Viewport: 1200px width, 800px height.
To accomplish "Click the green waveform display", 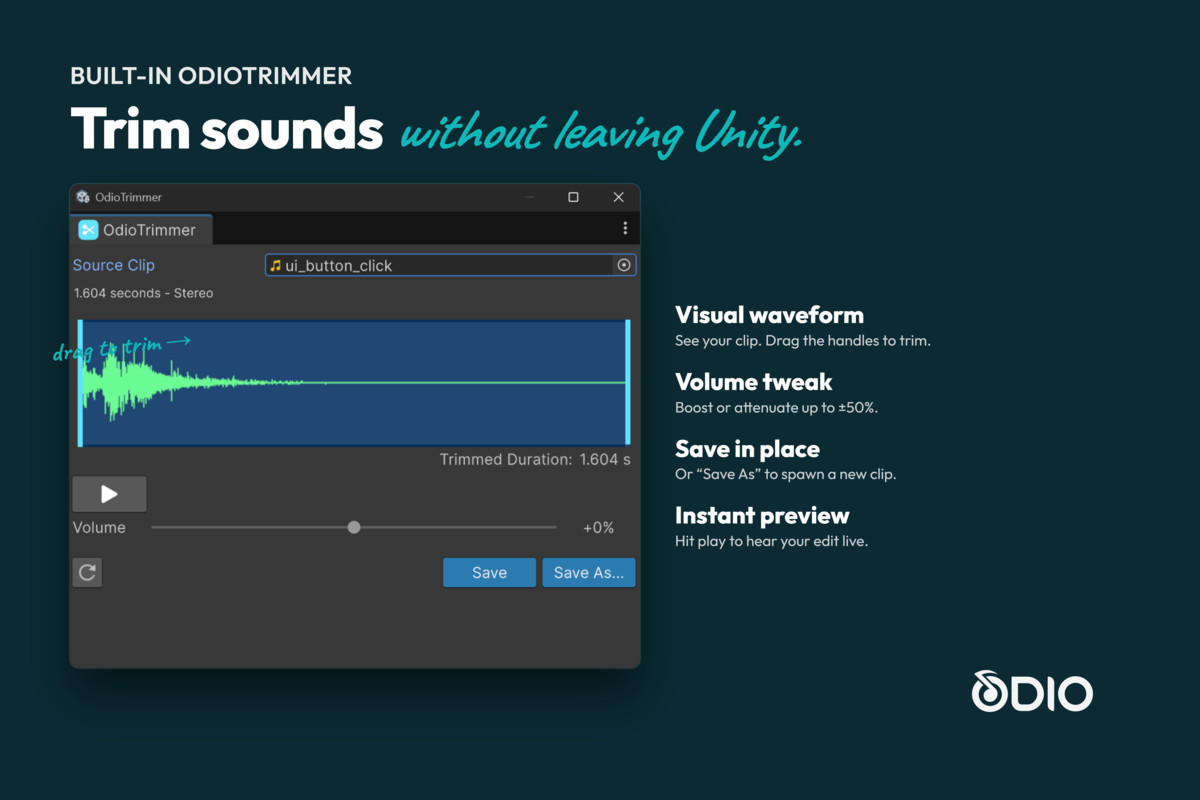I will tap(354, 383).
